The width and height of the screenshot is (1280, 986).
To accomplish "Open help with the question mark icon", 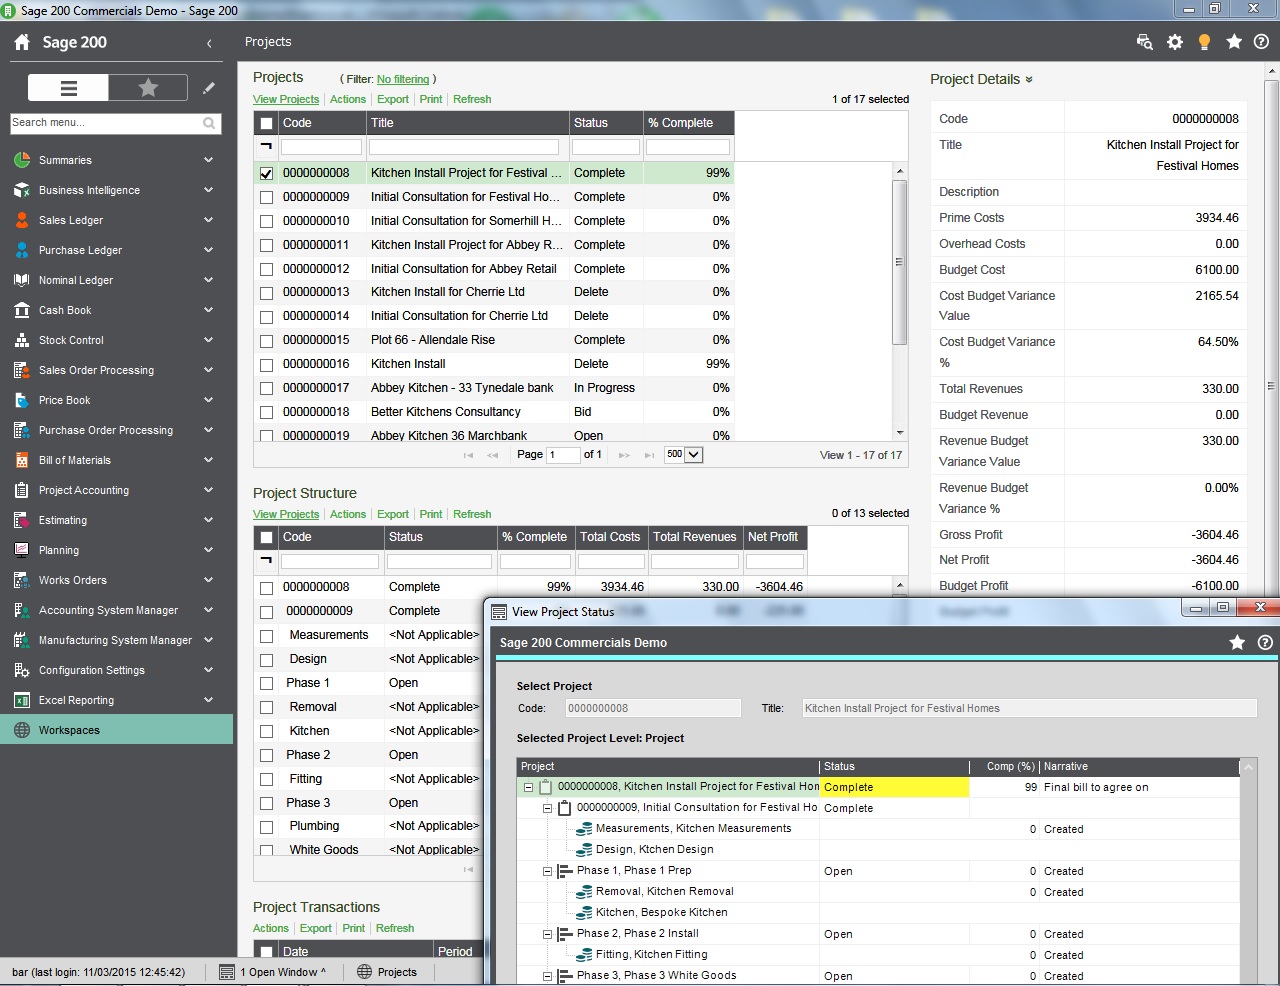I will click(1262, 42).
